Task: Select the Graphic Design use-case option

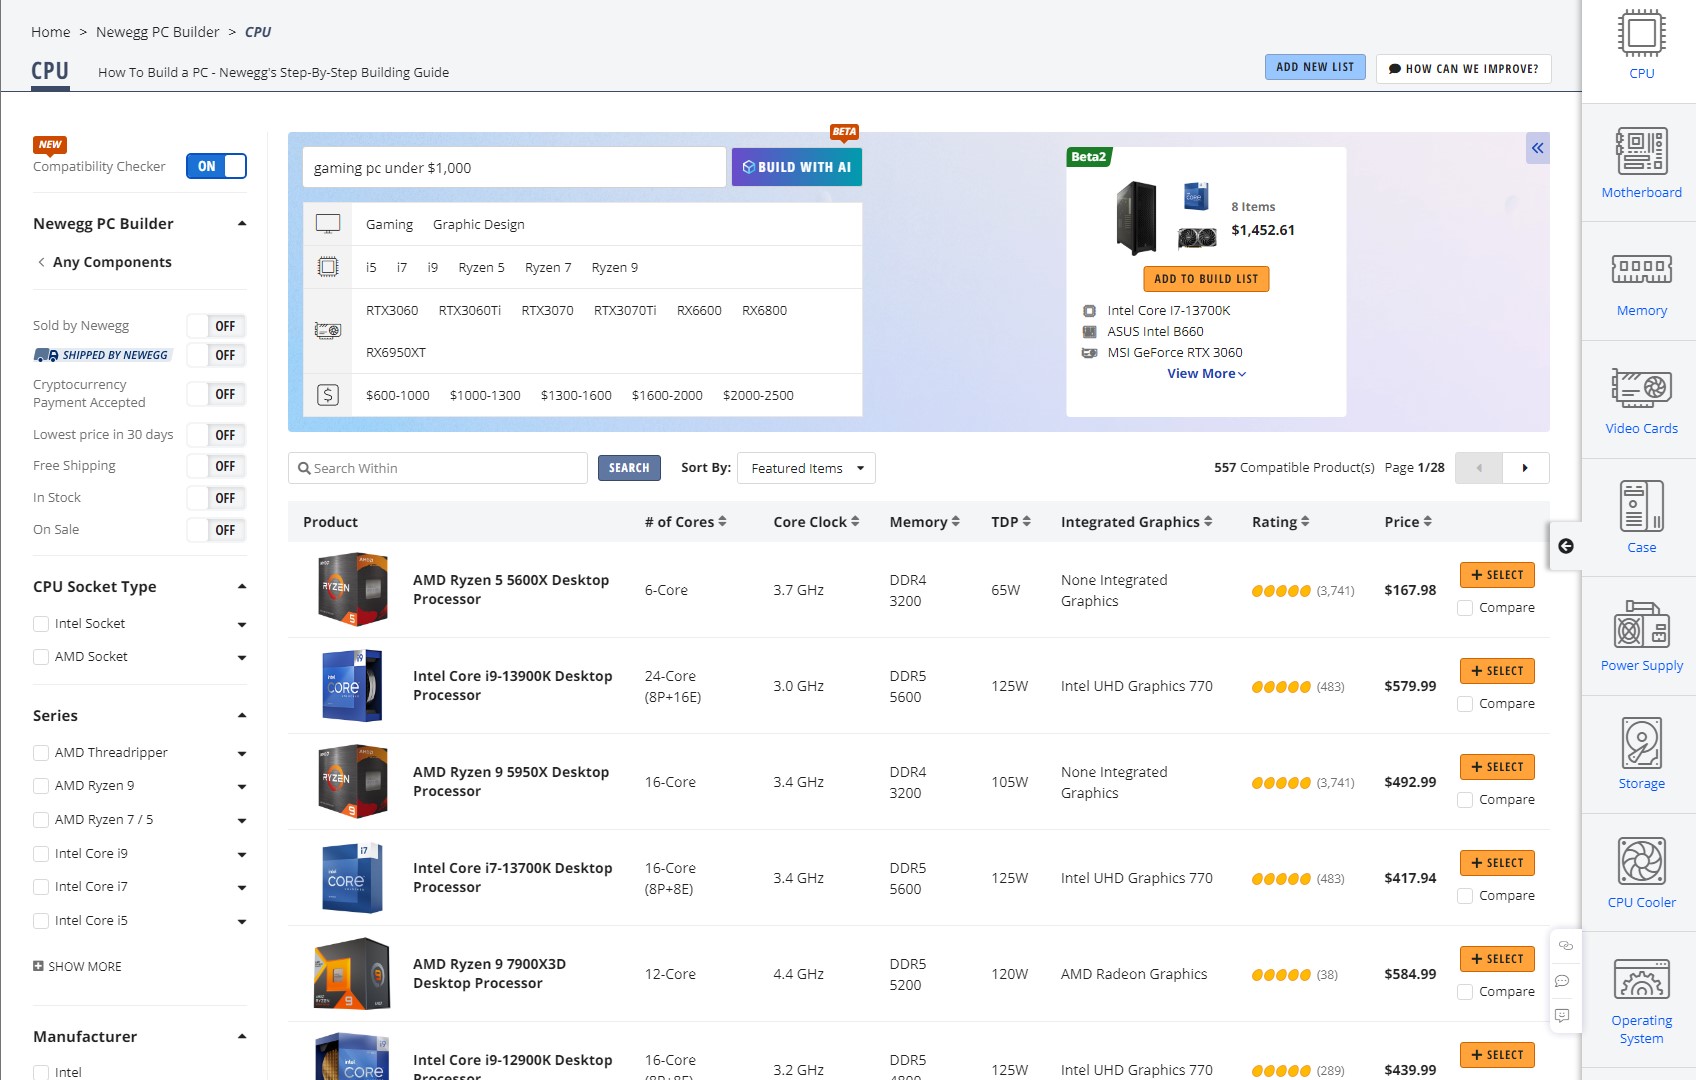Action: tap(478, 224)
